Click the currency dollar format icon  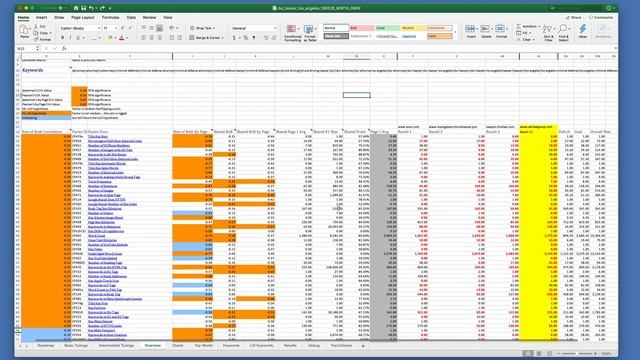tap(234, 38)
